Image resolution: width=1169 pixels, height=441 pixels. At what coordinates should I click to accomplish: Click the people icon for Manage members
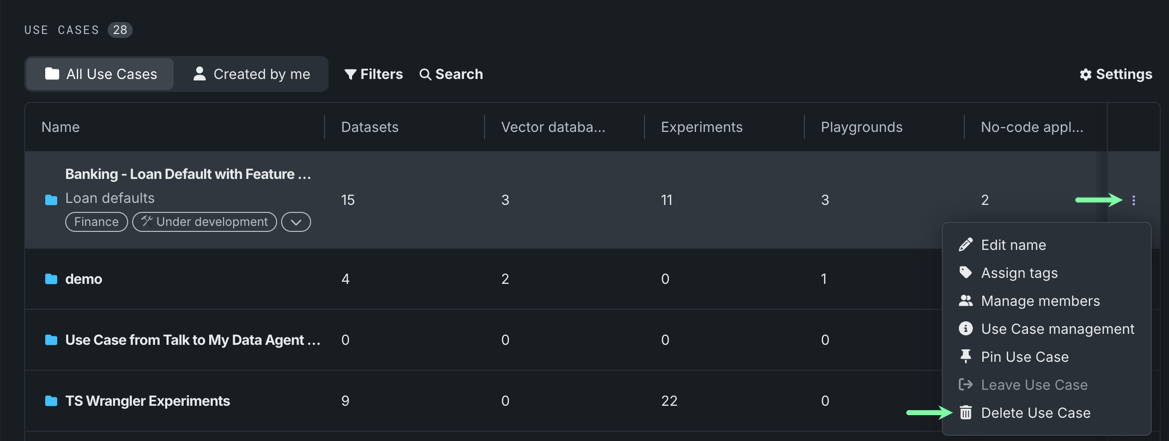click(965, 301)
